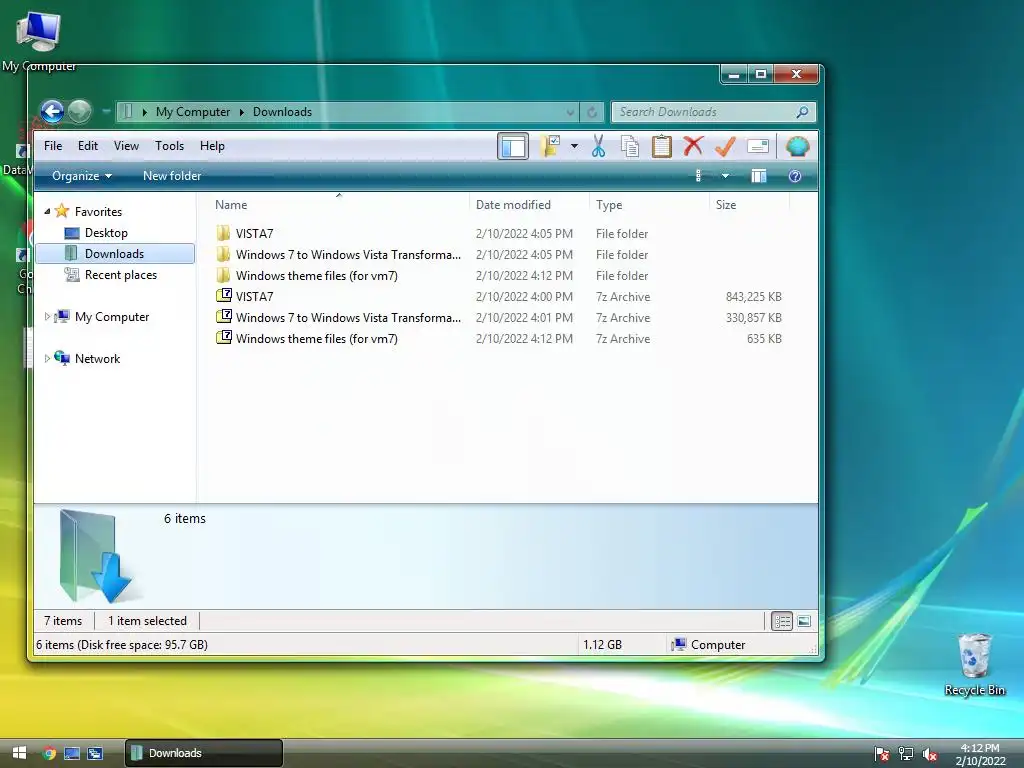
Task: Click the Show Desktop taskbar icon
Action: [x=72, y=753]
